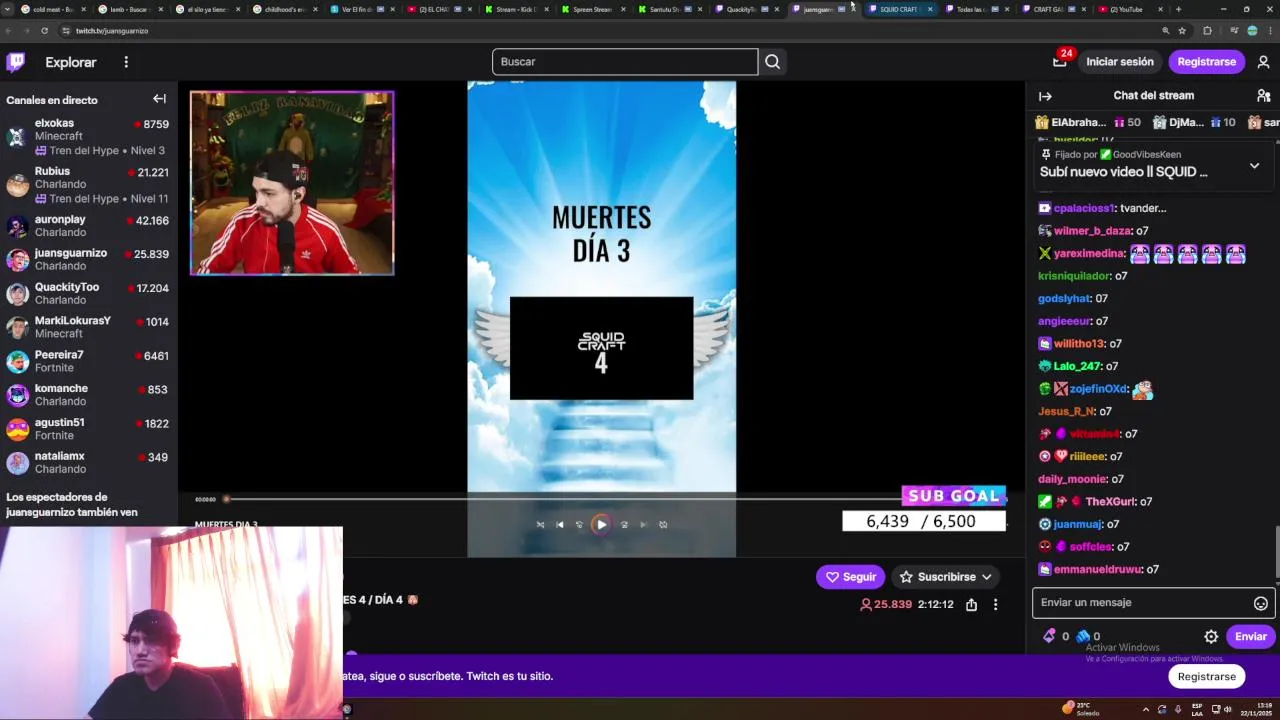Click chat username TheXGuri

point(1110,502)
